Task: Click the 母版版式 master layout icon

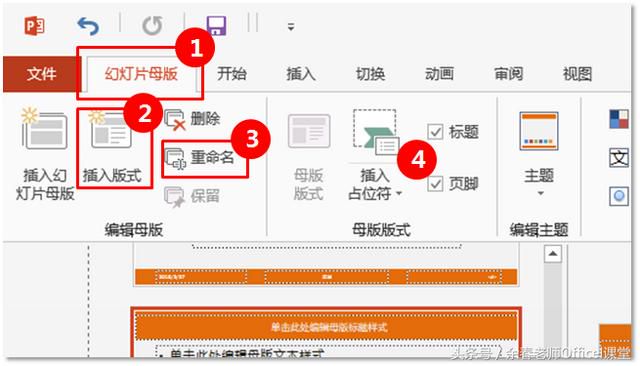Action: pyautogui.click(x=309, y=131)
